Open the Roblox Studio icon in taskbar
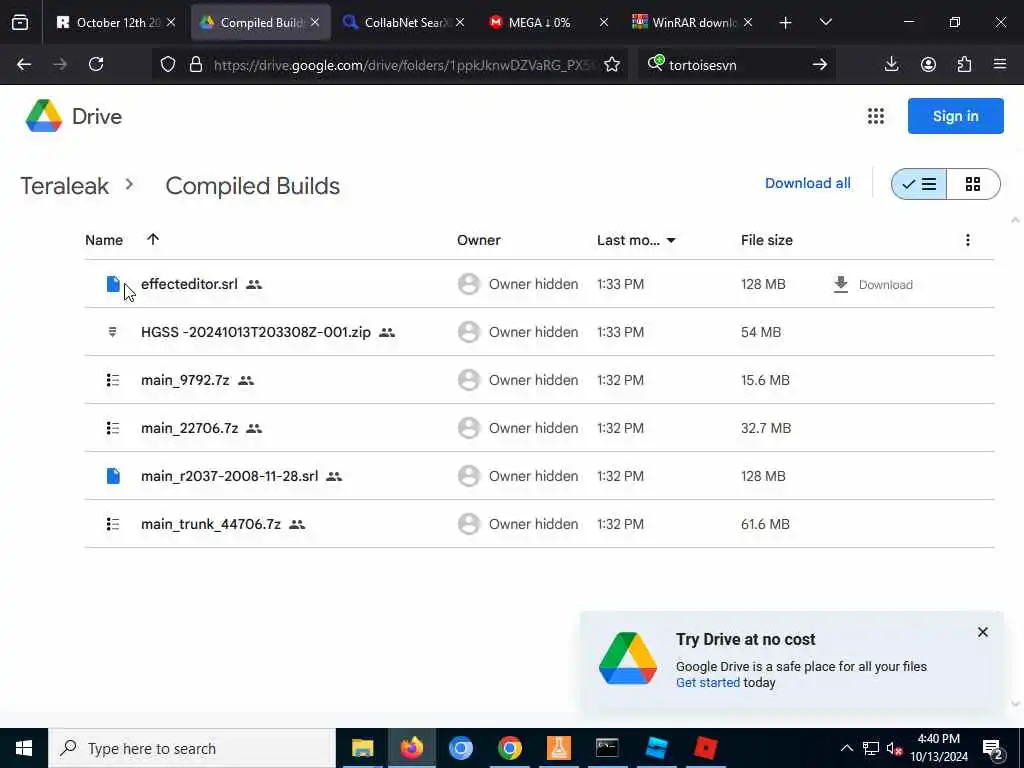The width and height of the screenshot is (1024, 768). point(656,748)
